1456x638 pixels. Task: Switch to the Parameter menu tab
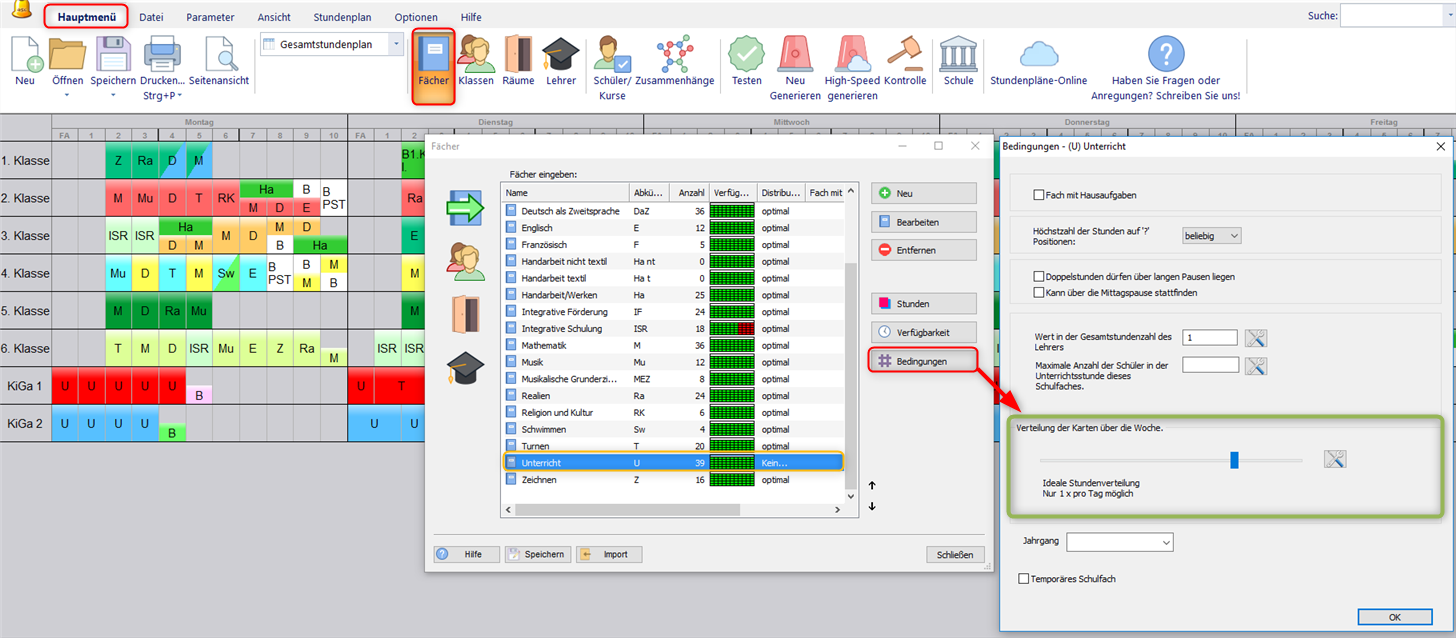point(210,17)
